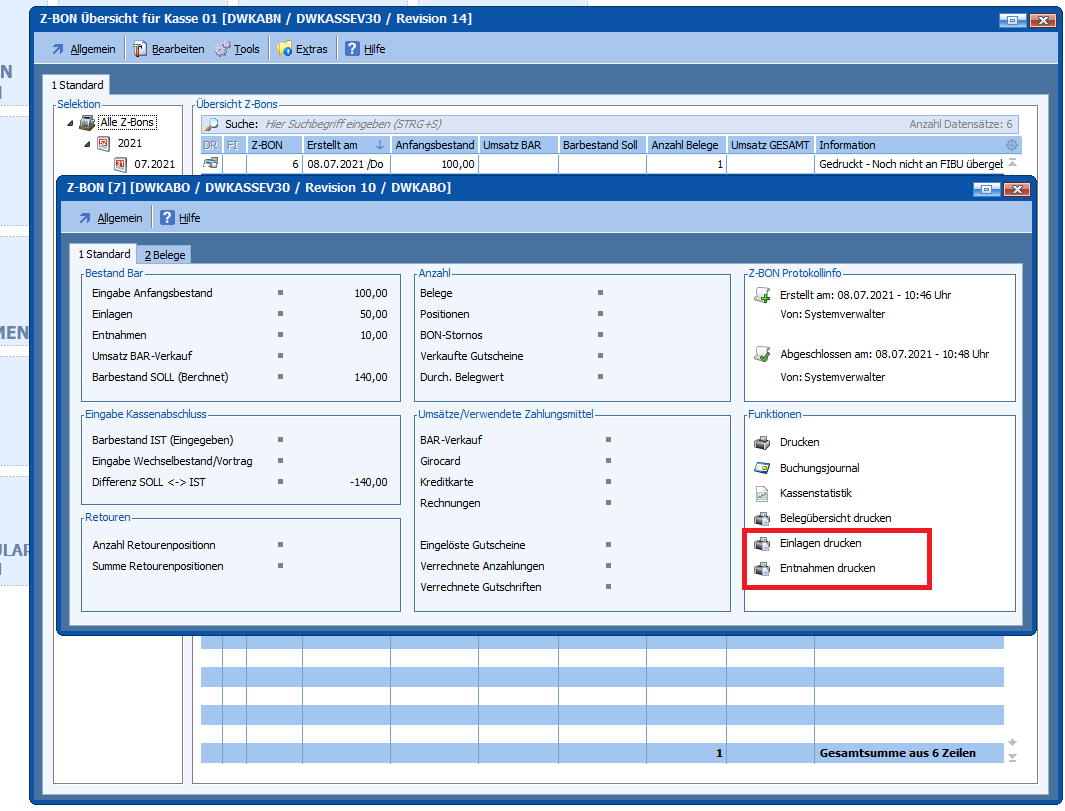
Task: Collapse the Alle Z-Bons tree node
Action: [71, 123]
